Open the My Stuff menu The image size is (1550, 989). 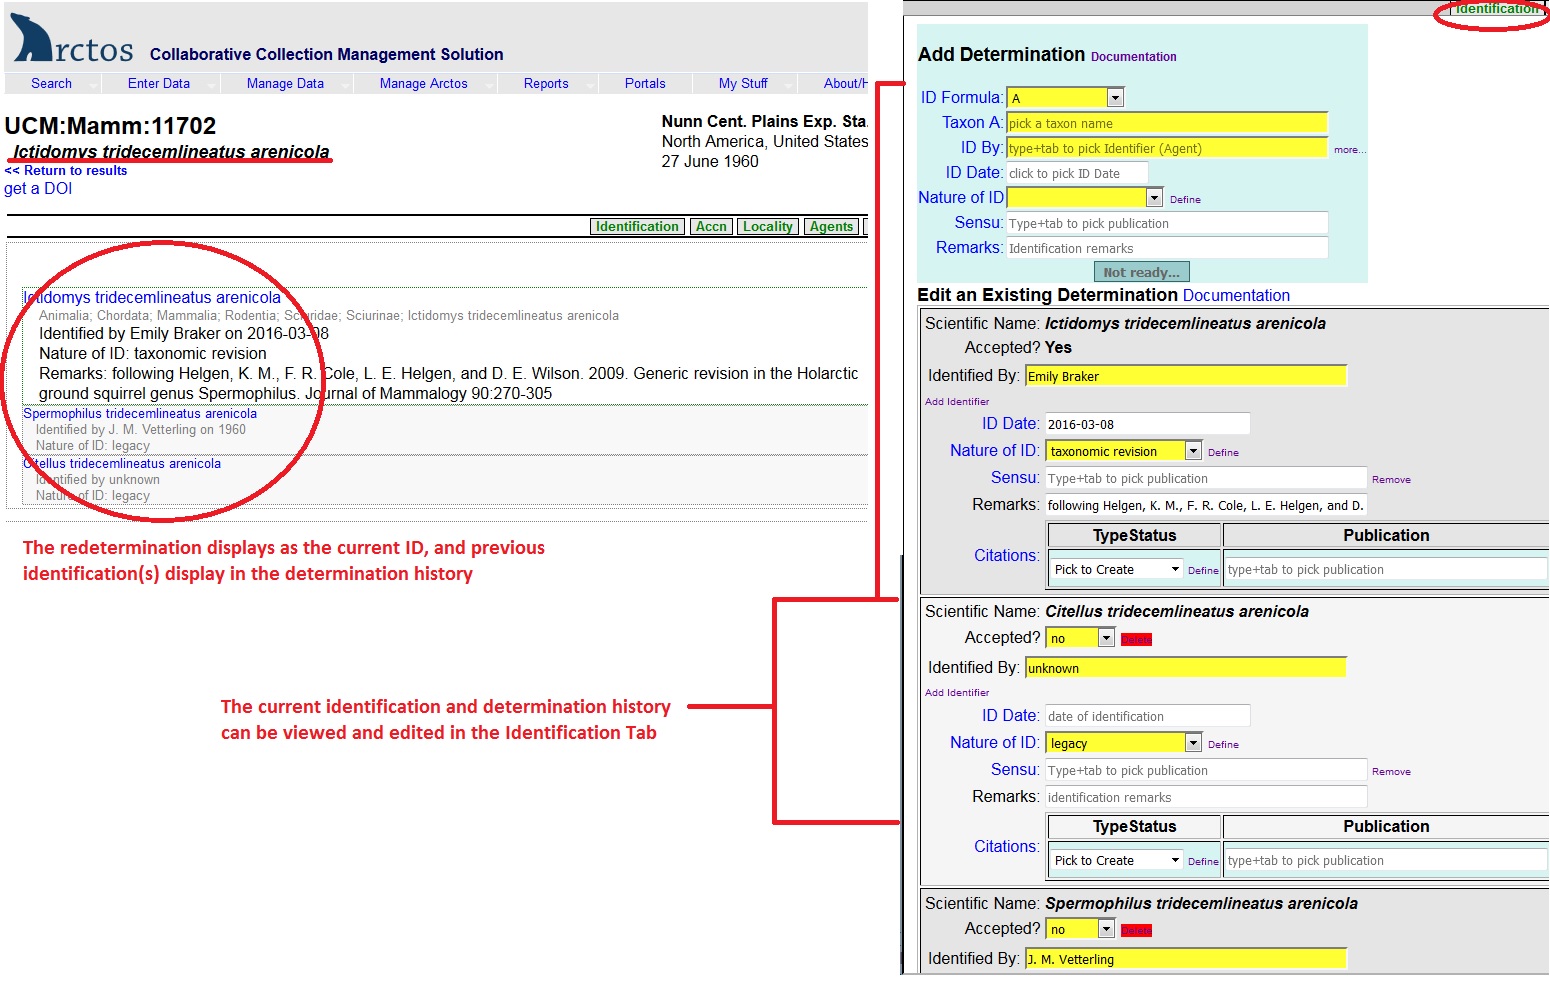(x=743, y=84)
